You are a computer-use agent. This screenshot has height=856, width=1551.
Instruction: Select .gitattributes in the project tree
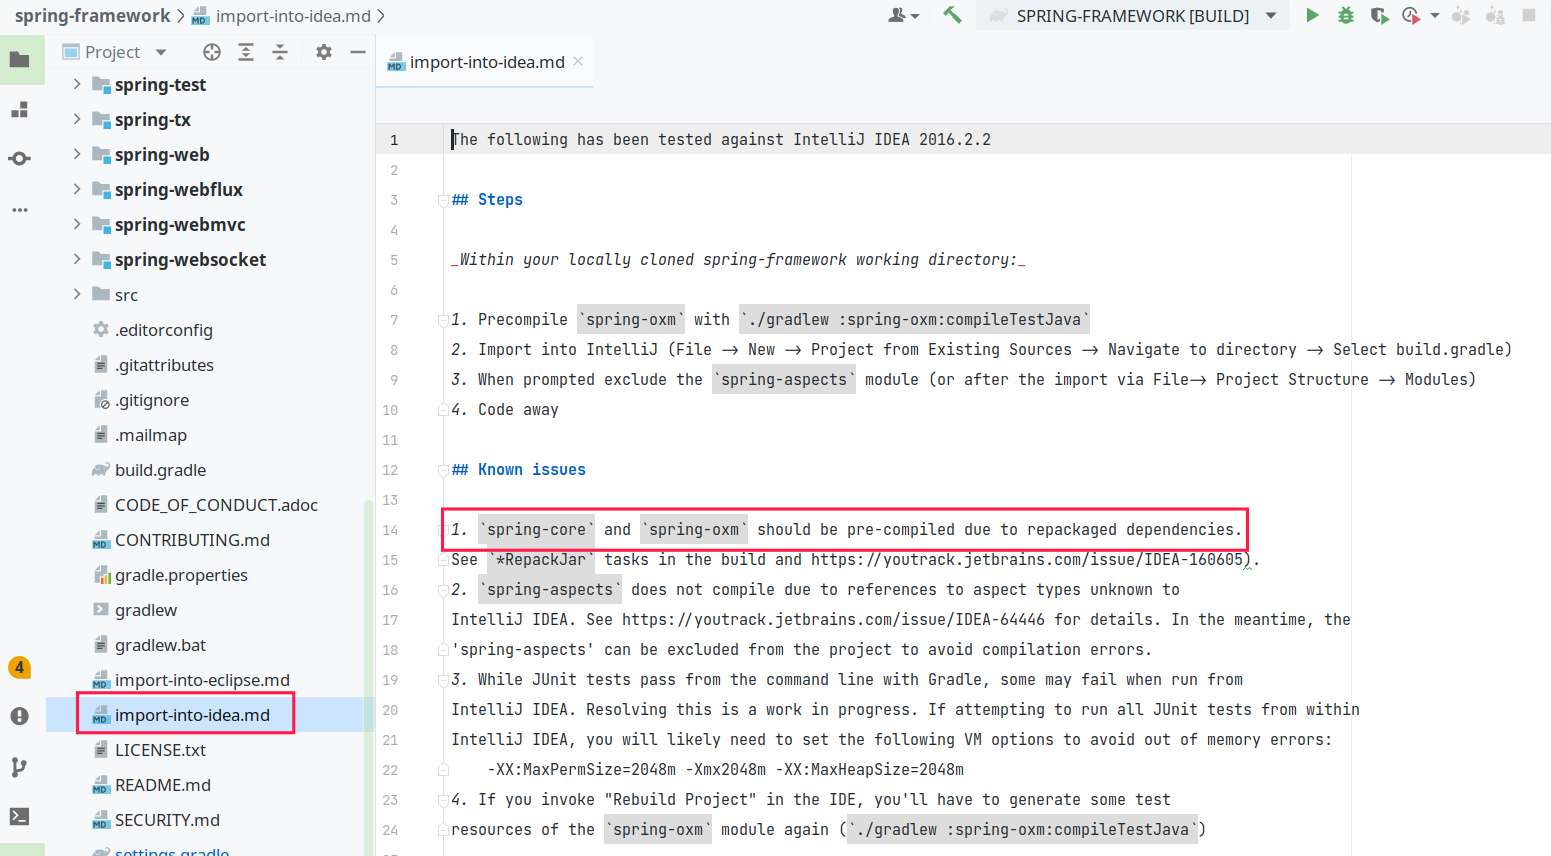pyautogui.click(x=164, y=365)
